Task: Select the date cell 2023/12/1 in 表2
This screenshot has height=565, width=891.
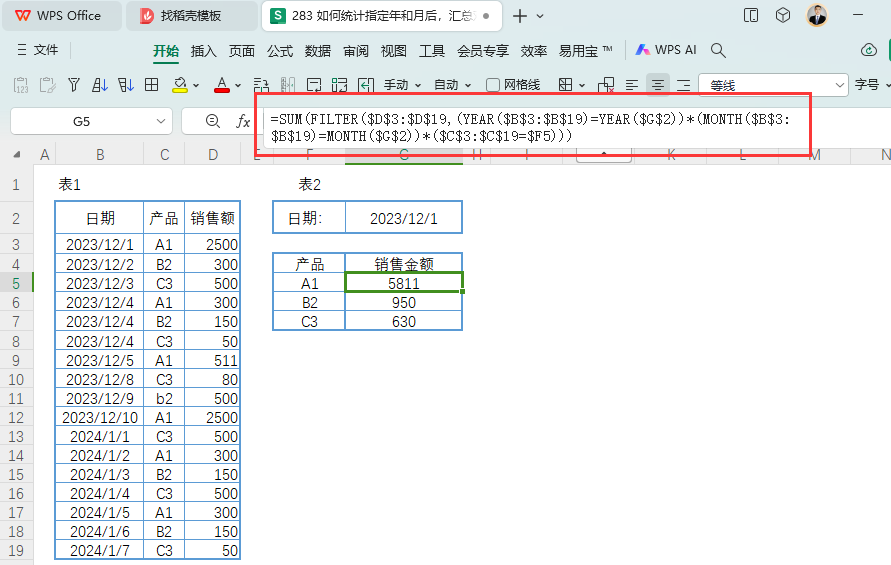Action: [x=403, y=218]
